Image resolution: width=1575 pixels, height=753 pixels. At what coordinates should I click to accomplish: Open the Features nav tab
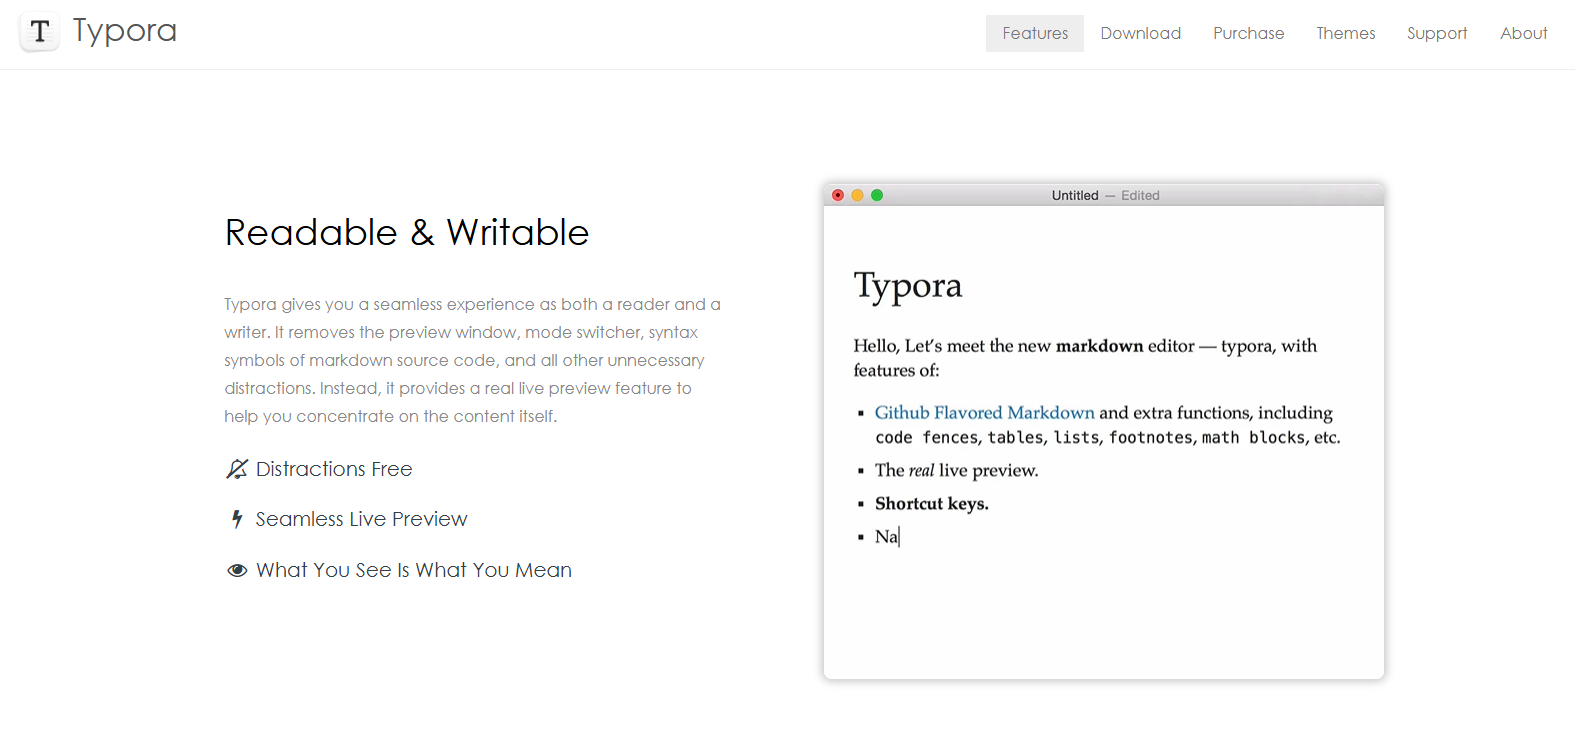click(1035, 33)
